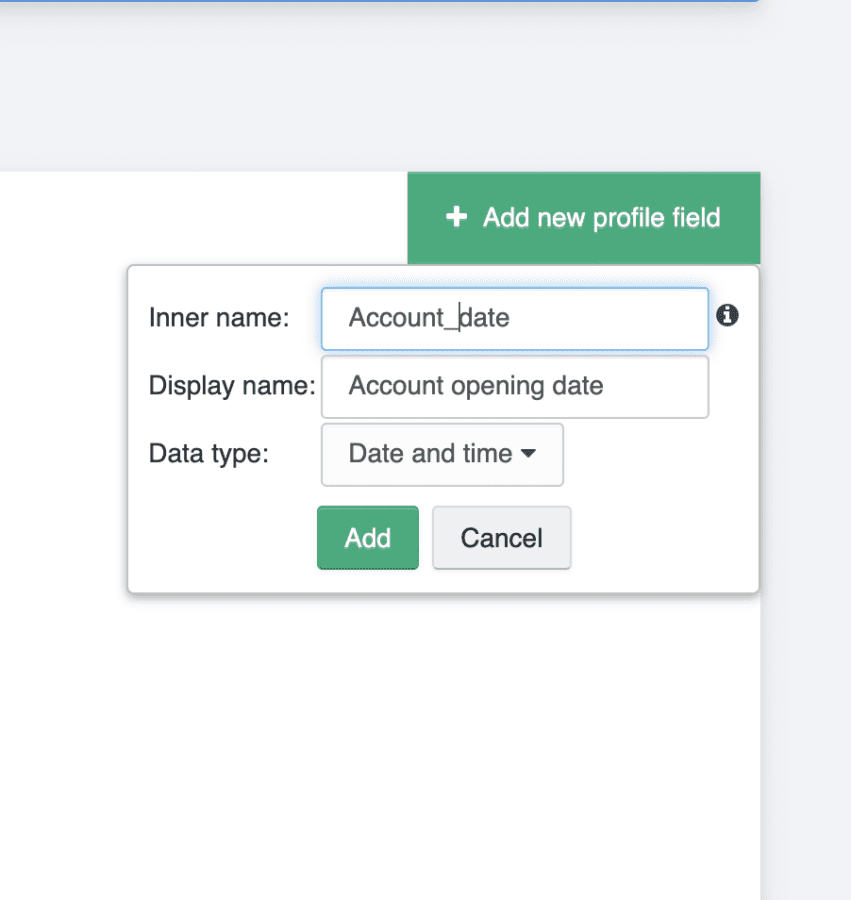Click the word 'Account_date' in Inner name field
Viewport: 851px width, 900px height.
(x=429, y=318)
